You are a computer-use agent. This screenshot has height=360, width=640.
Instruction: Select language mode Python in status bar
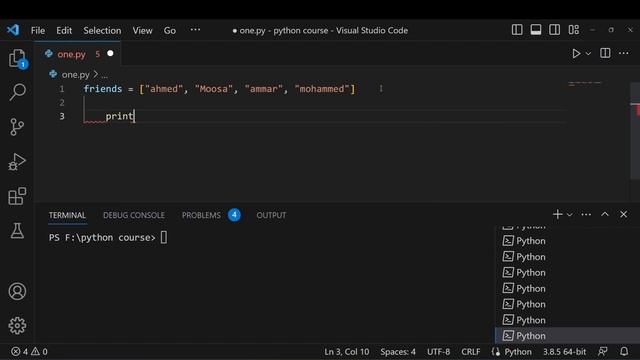tap(518, 352)
